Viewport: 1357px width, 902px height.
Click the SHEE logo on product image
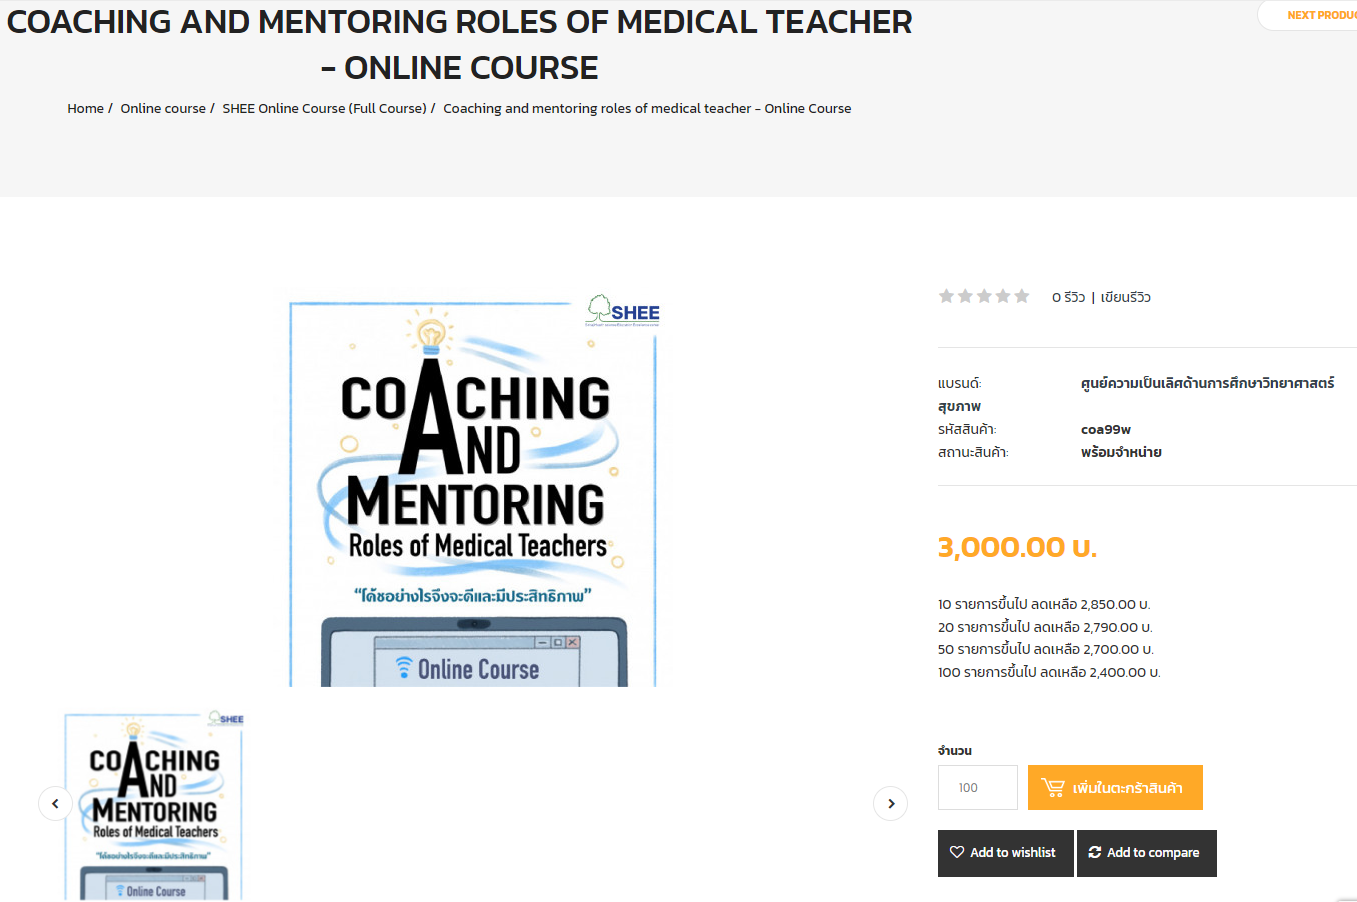[623, 311]
